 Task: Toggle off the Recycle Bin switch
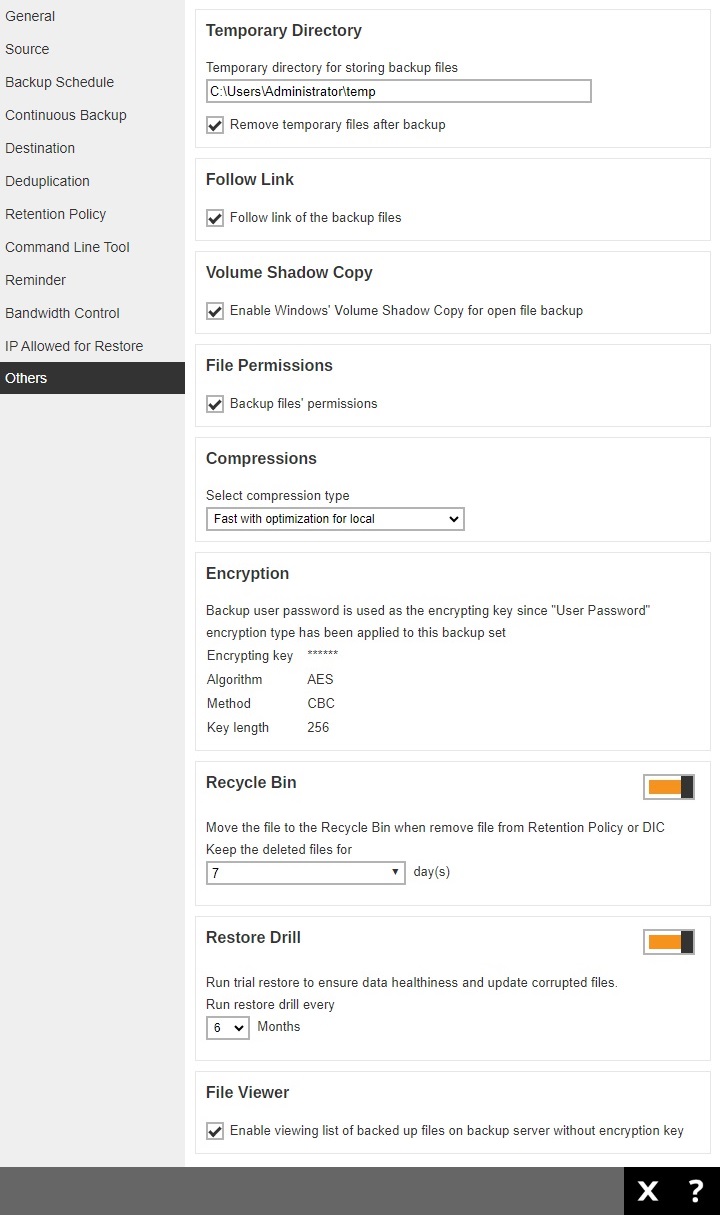[668, 787]
